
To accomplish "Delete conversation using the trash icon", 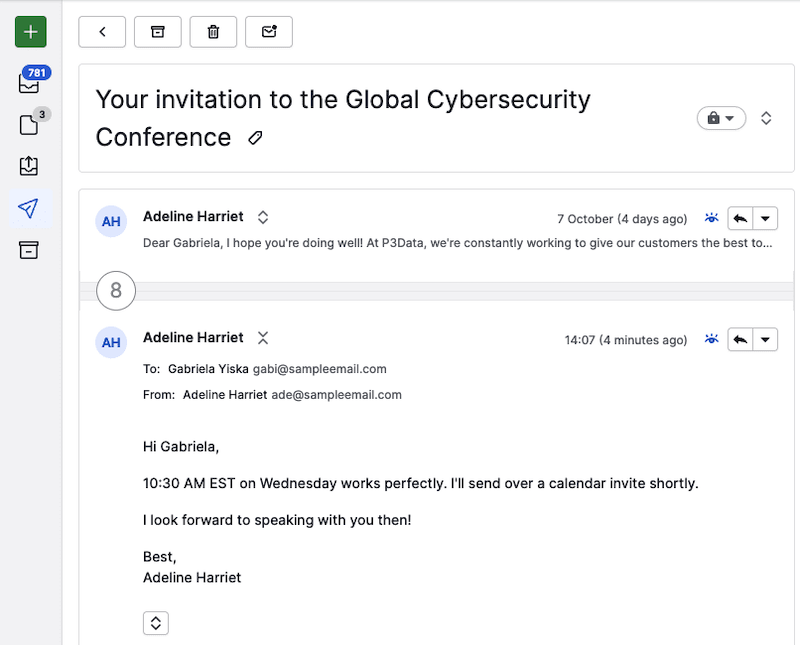I will (x=213, y=31).
